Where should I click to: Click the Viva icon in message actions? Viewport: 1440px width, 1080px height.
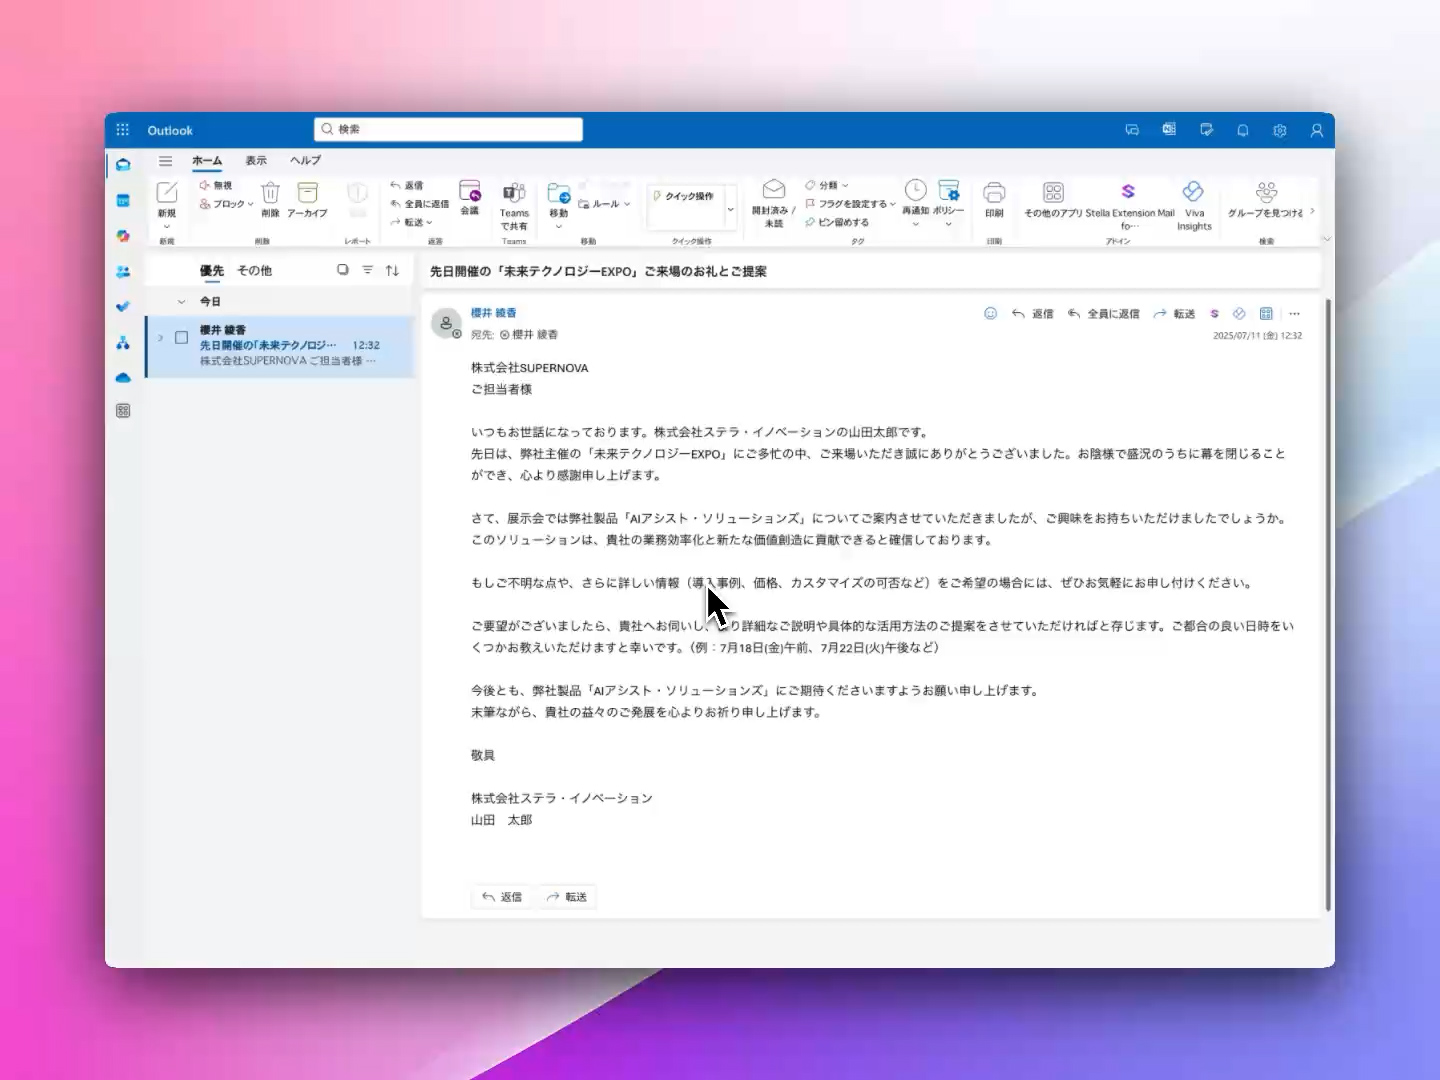[1240, 314]
